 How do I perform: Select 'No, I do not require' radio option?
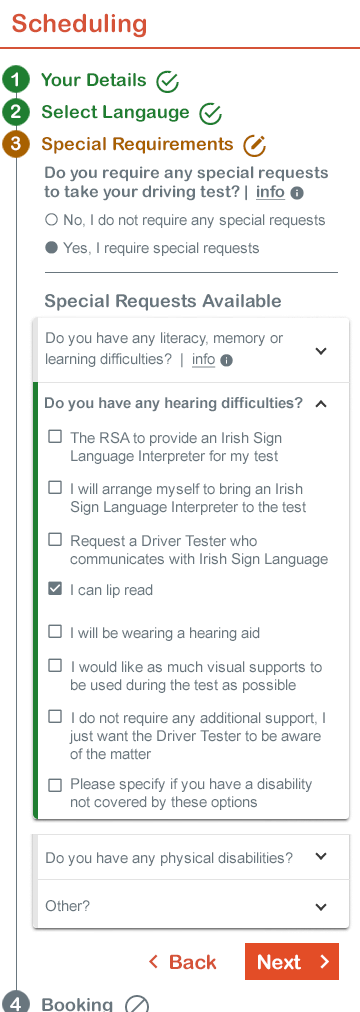coord(52,220)
